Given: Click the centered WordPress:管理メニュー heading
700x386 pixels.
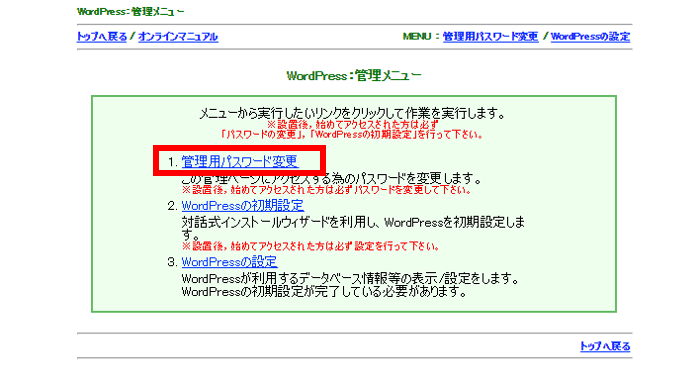Looking at the screenshot, I should 354,75.
